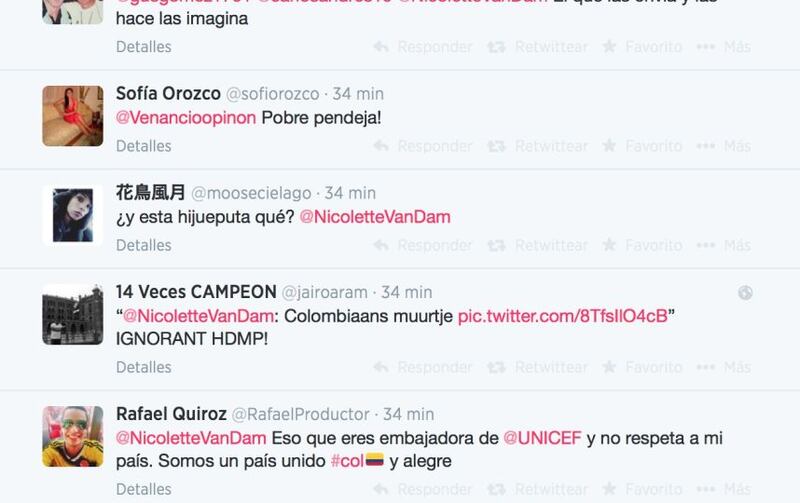Image resolution: width=800 pixels, height=503 pixels.
Task: Reply to Sofía Orozco's tweet
Action: [423, 146]
